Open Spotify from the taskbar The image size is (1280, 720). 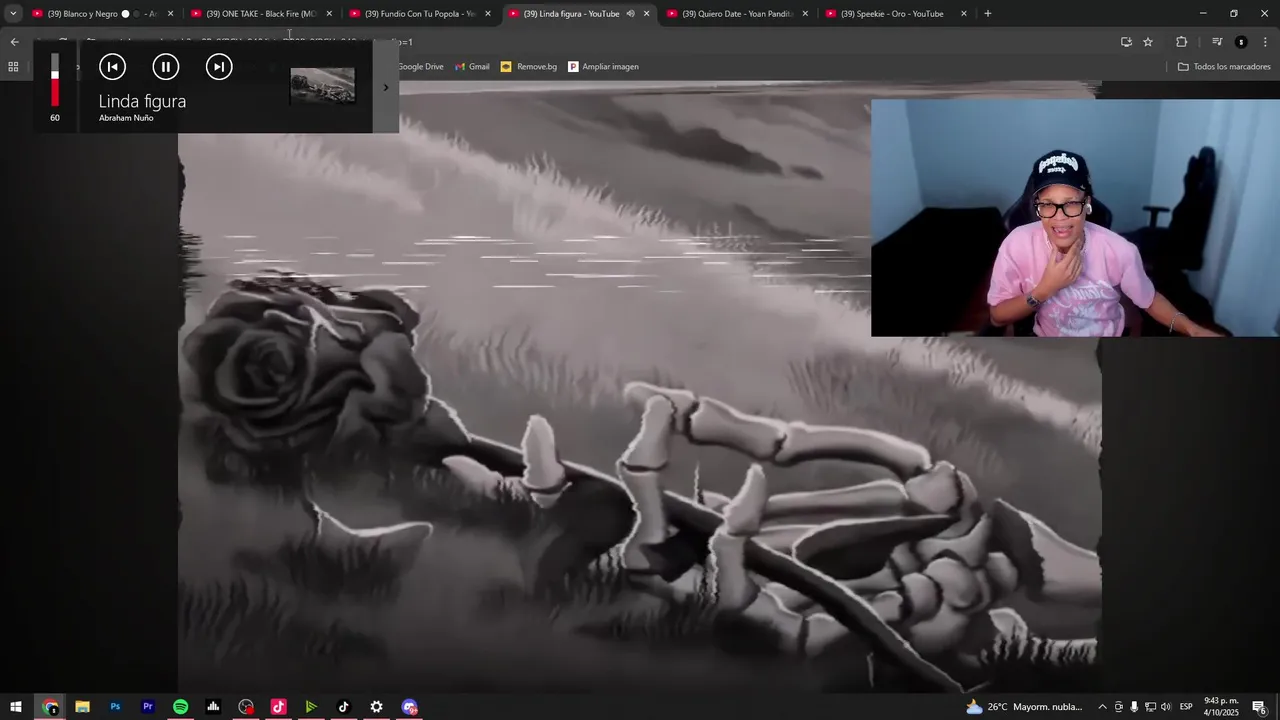tap(180, 707)
